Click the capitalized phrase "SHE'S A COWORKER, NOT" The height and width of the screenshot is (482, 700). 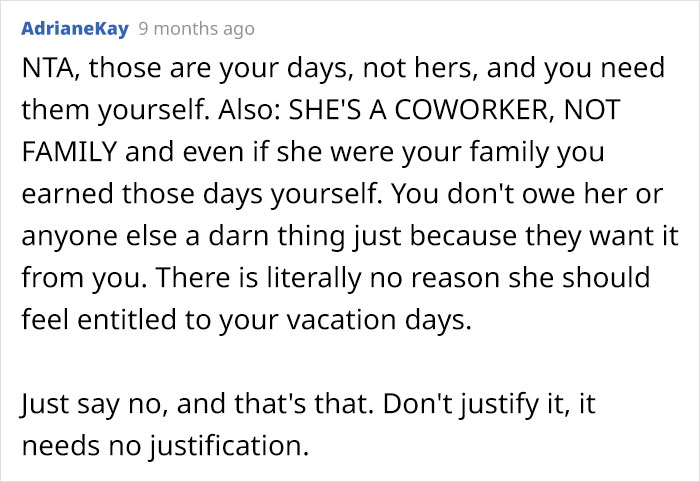click(x=454, y=110)
